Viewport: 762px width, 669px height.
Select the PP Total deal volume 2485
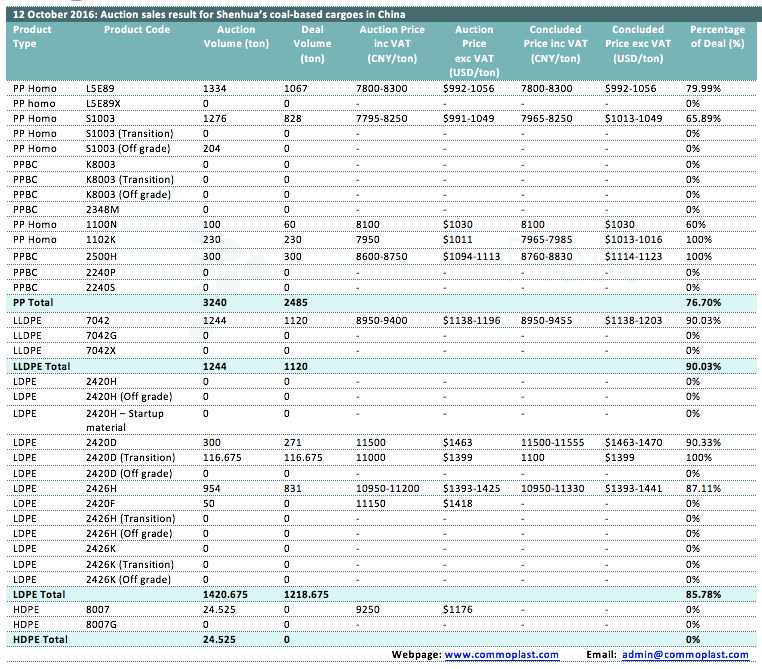pyautogui.click(x=295, y=303)
